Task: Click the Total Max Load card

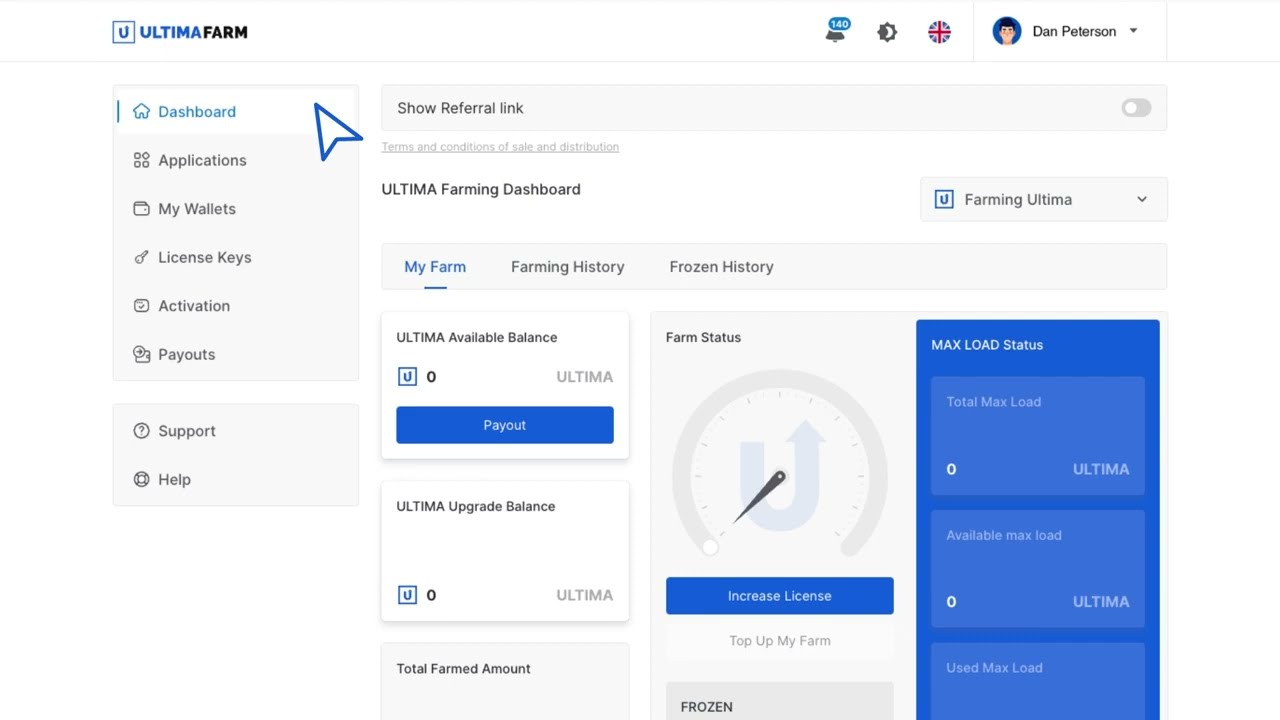Action: pyautogui.click(x=1038, y=436)
